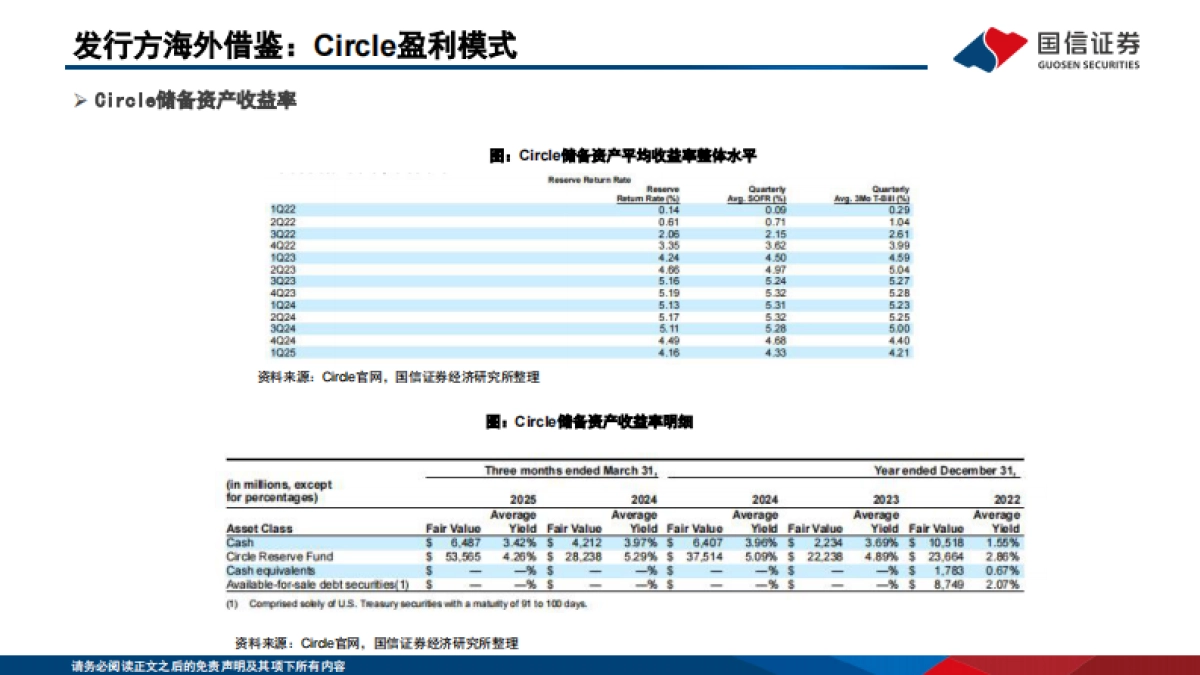Click the 1Q22 row label
The image size is (1200, 675).
[x=283, y=209]
